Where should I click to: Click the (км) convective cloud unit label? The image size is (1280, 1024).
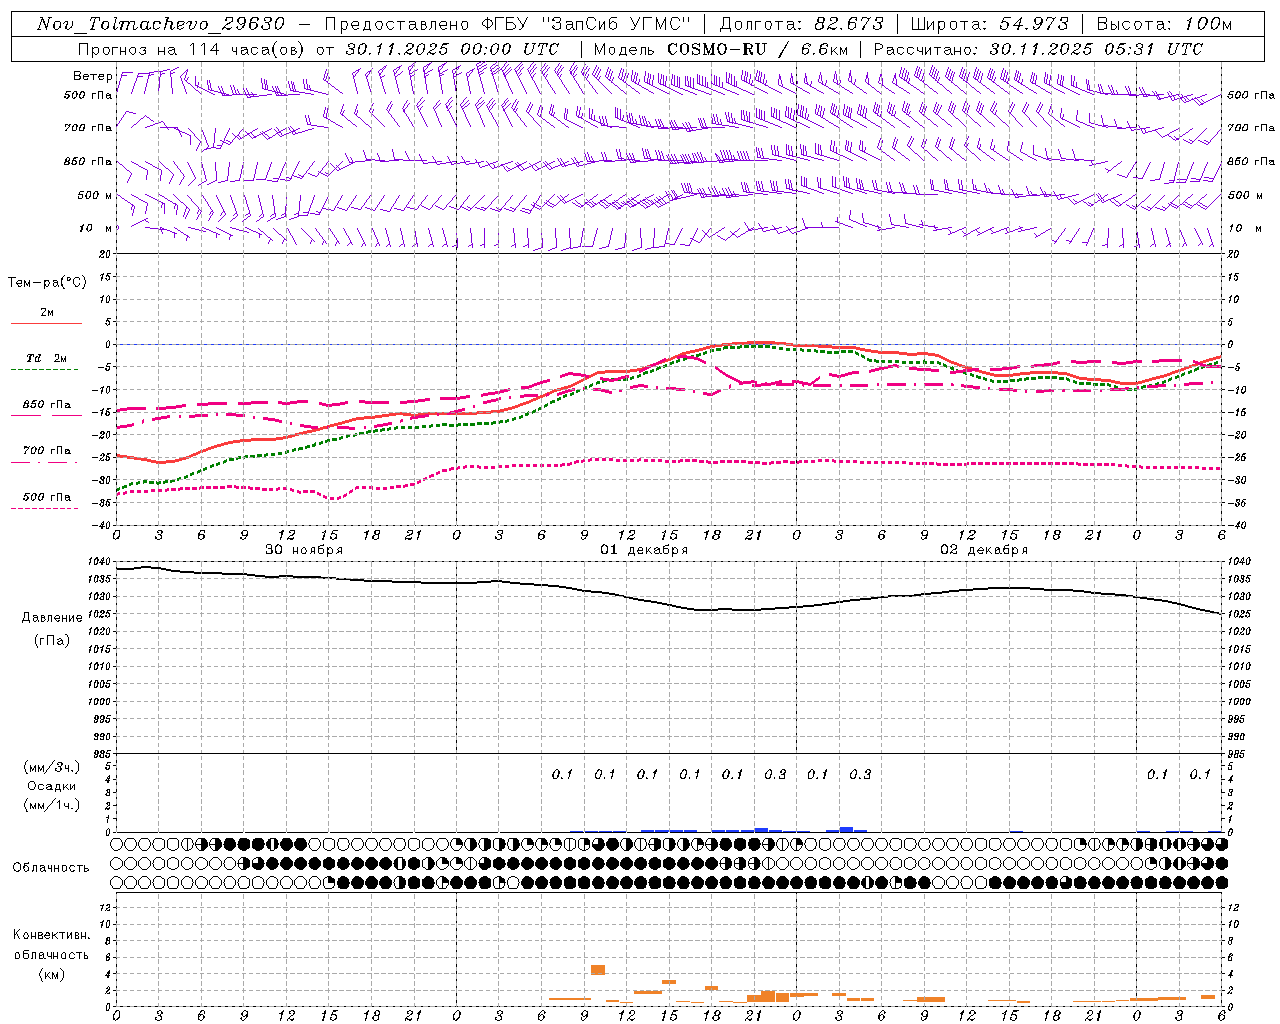(x=52, y=974)
